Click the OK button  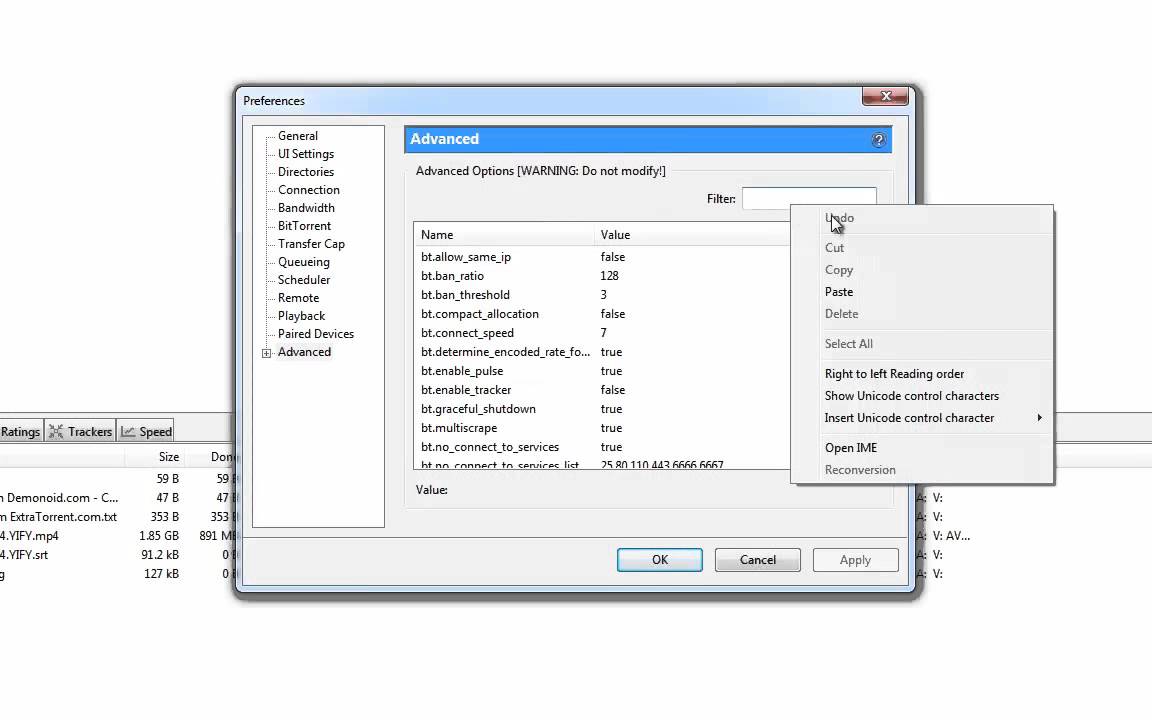(660, 560)
